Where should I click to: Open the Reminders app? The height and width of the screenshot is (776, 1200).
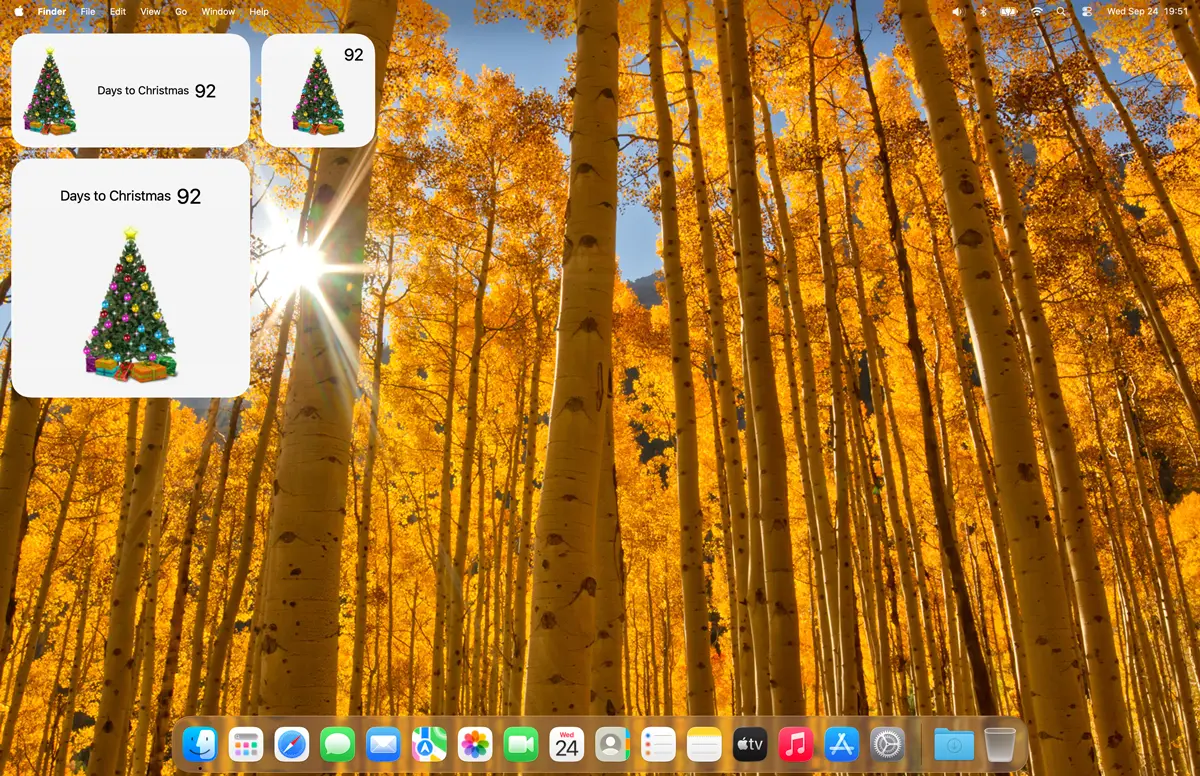(658, 743)
